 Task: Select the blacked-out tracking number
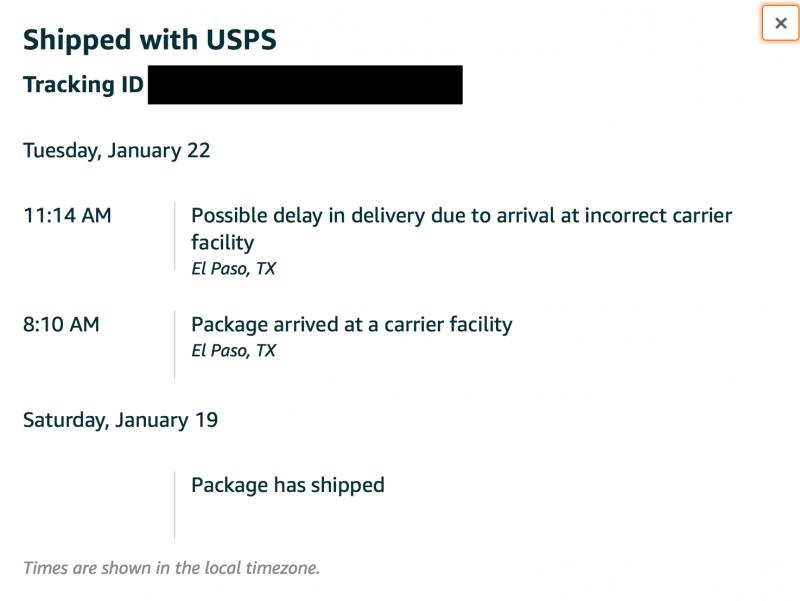305,85
